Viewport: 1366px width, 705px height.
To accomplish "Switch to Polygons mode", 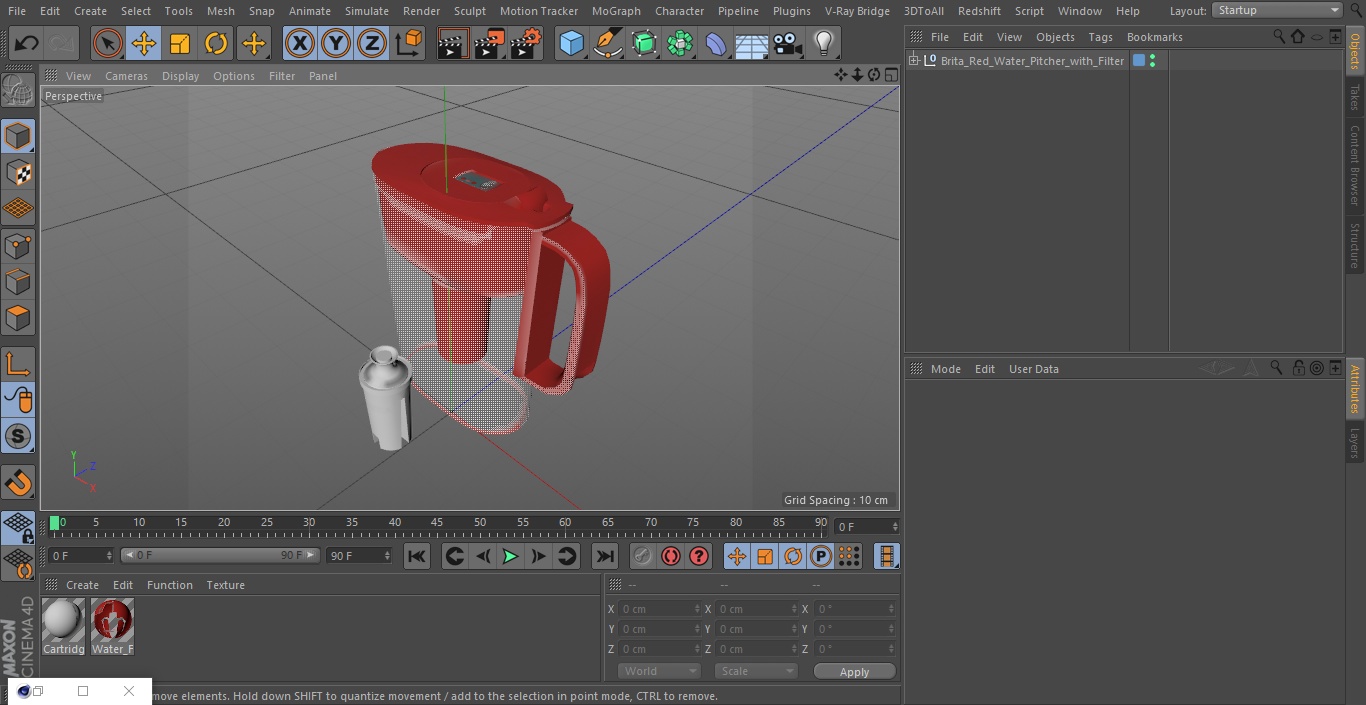I will tap(18, 318).
